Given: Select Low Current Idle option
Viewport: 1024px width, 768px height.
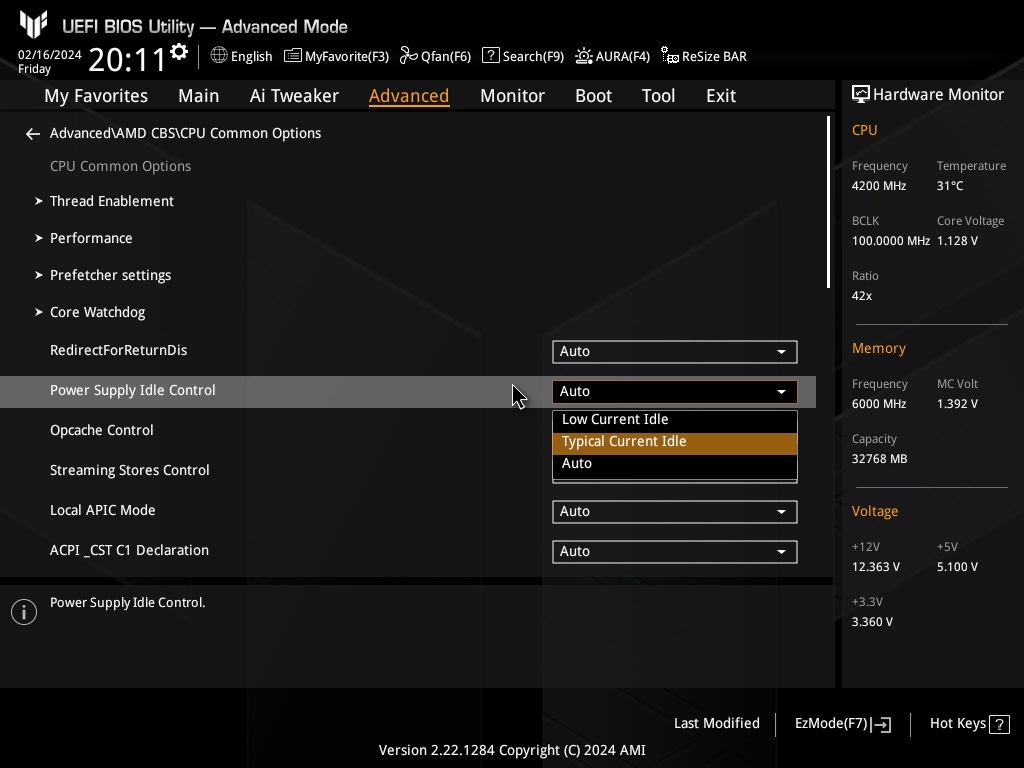Looking at the screenshot, I should coord(675,419).
